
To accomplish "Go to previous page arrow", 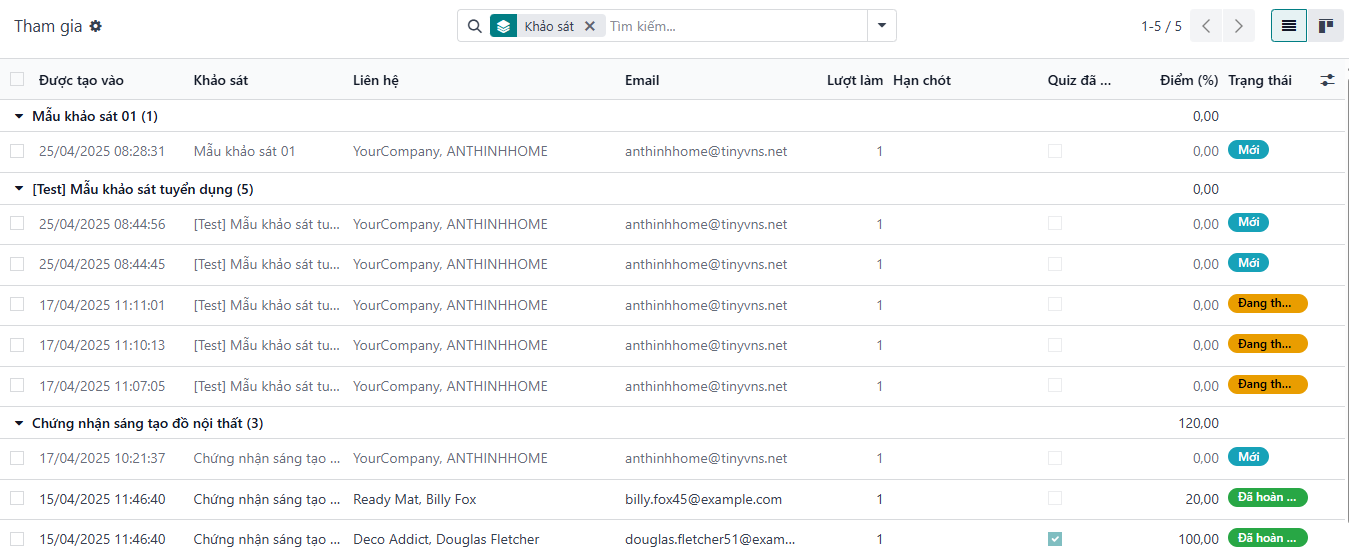I will tap(1206, 26).
